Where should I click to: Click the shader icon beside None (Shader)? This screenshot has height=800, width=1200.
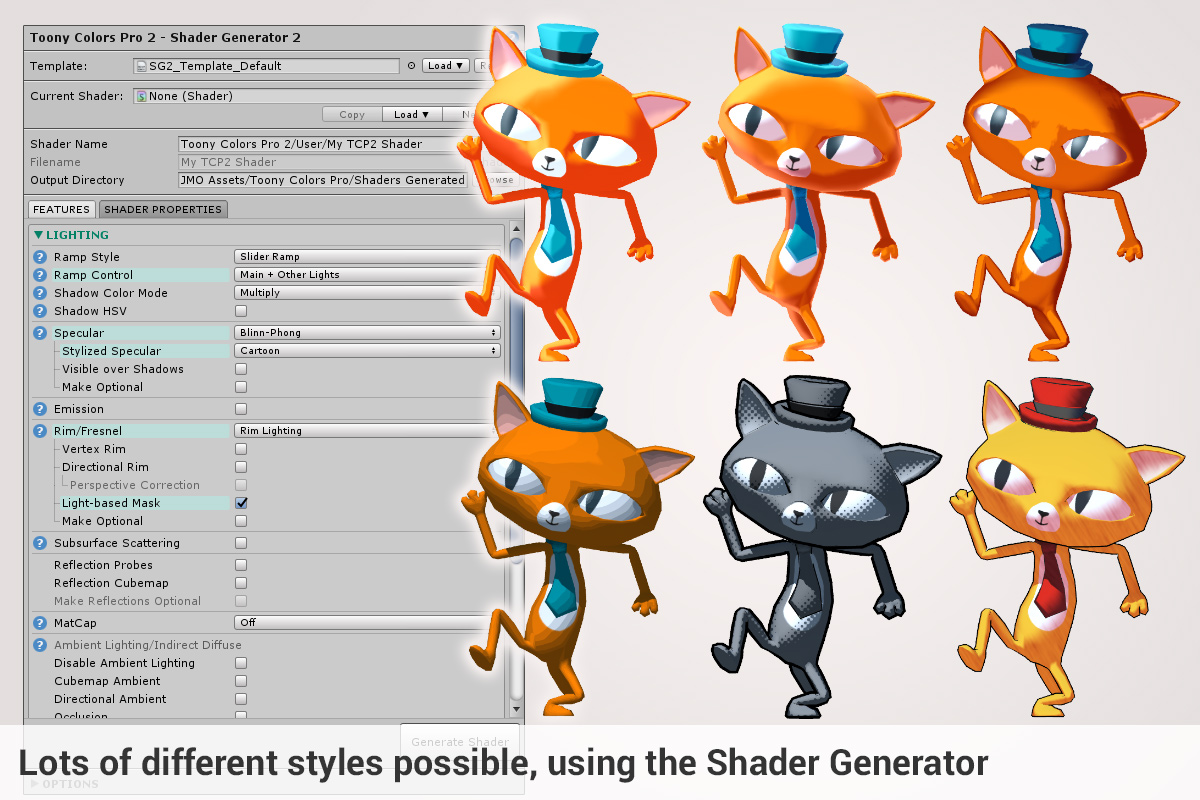pos(142,96)
